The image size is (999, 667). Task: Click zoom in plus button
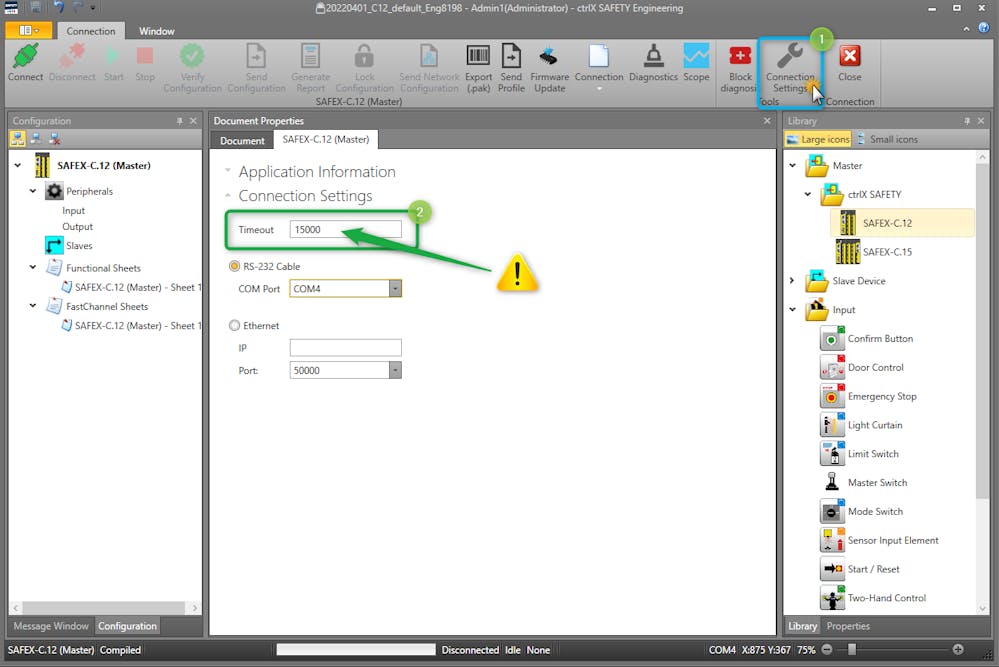[958, 649]
